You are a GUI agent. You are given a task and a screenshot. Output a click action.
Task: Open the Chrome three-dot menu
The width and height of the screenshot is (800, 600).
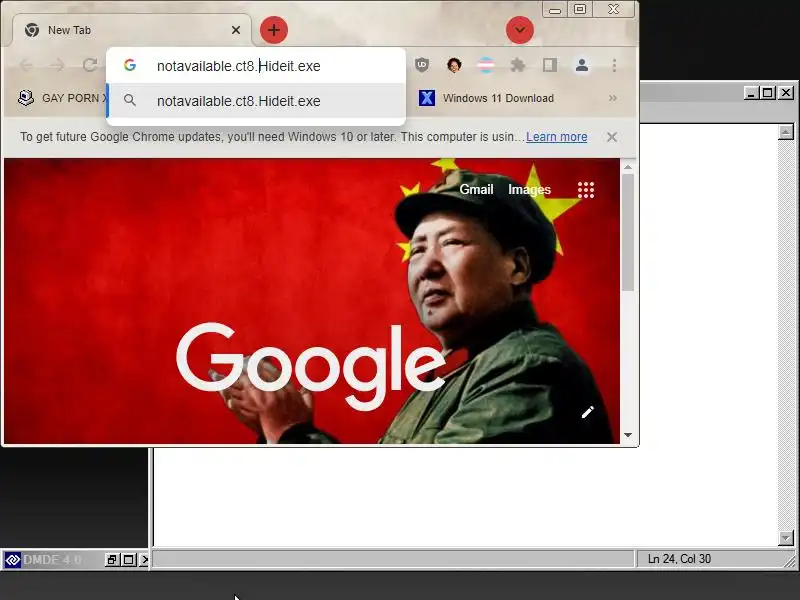(614, 65)
